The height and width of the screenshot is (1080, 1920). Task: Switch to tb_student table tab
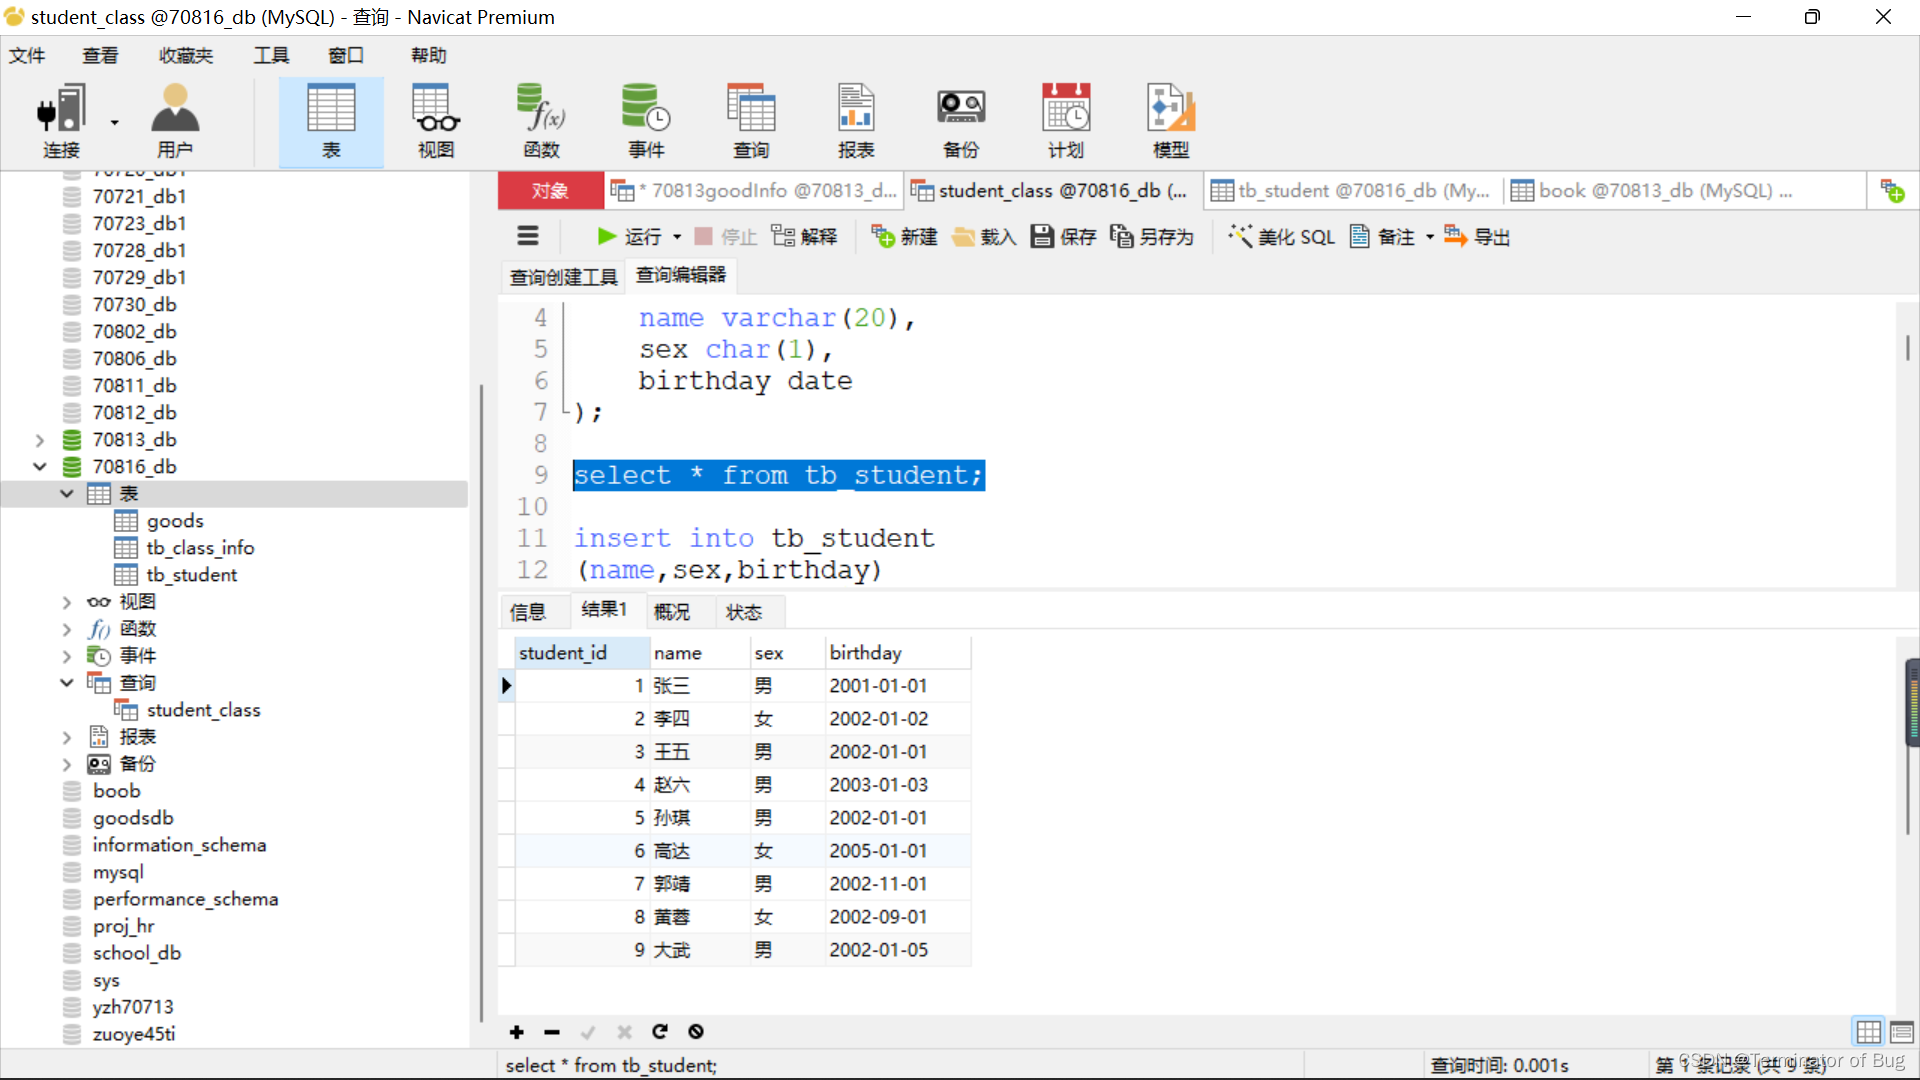[x=1351, y=190]
